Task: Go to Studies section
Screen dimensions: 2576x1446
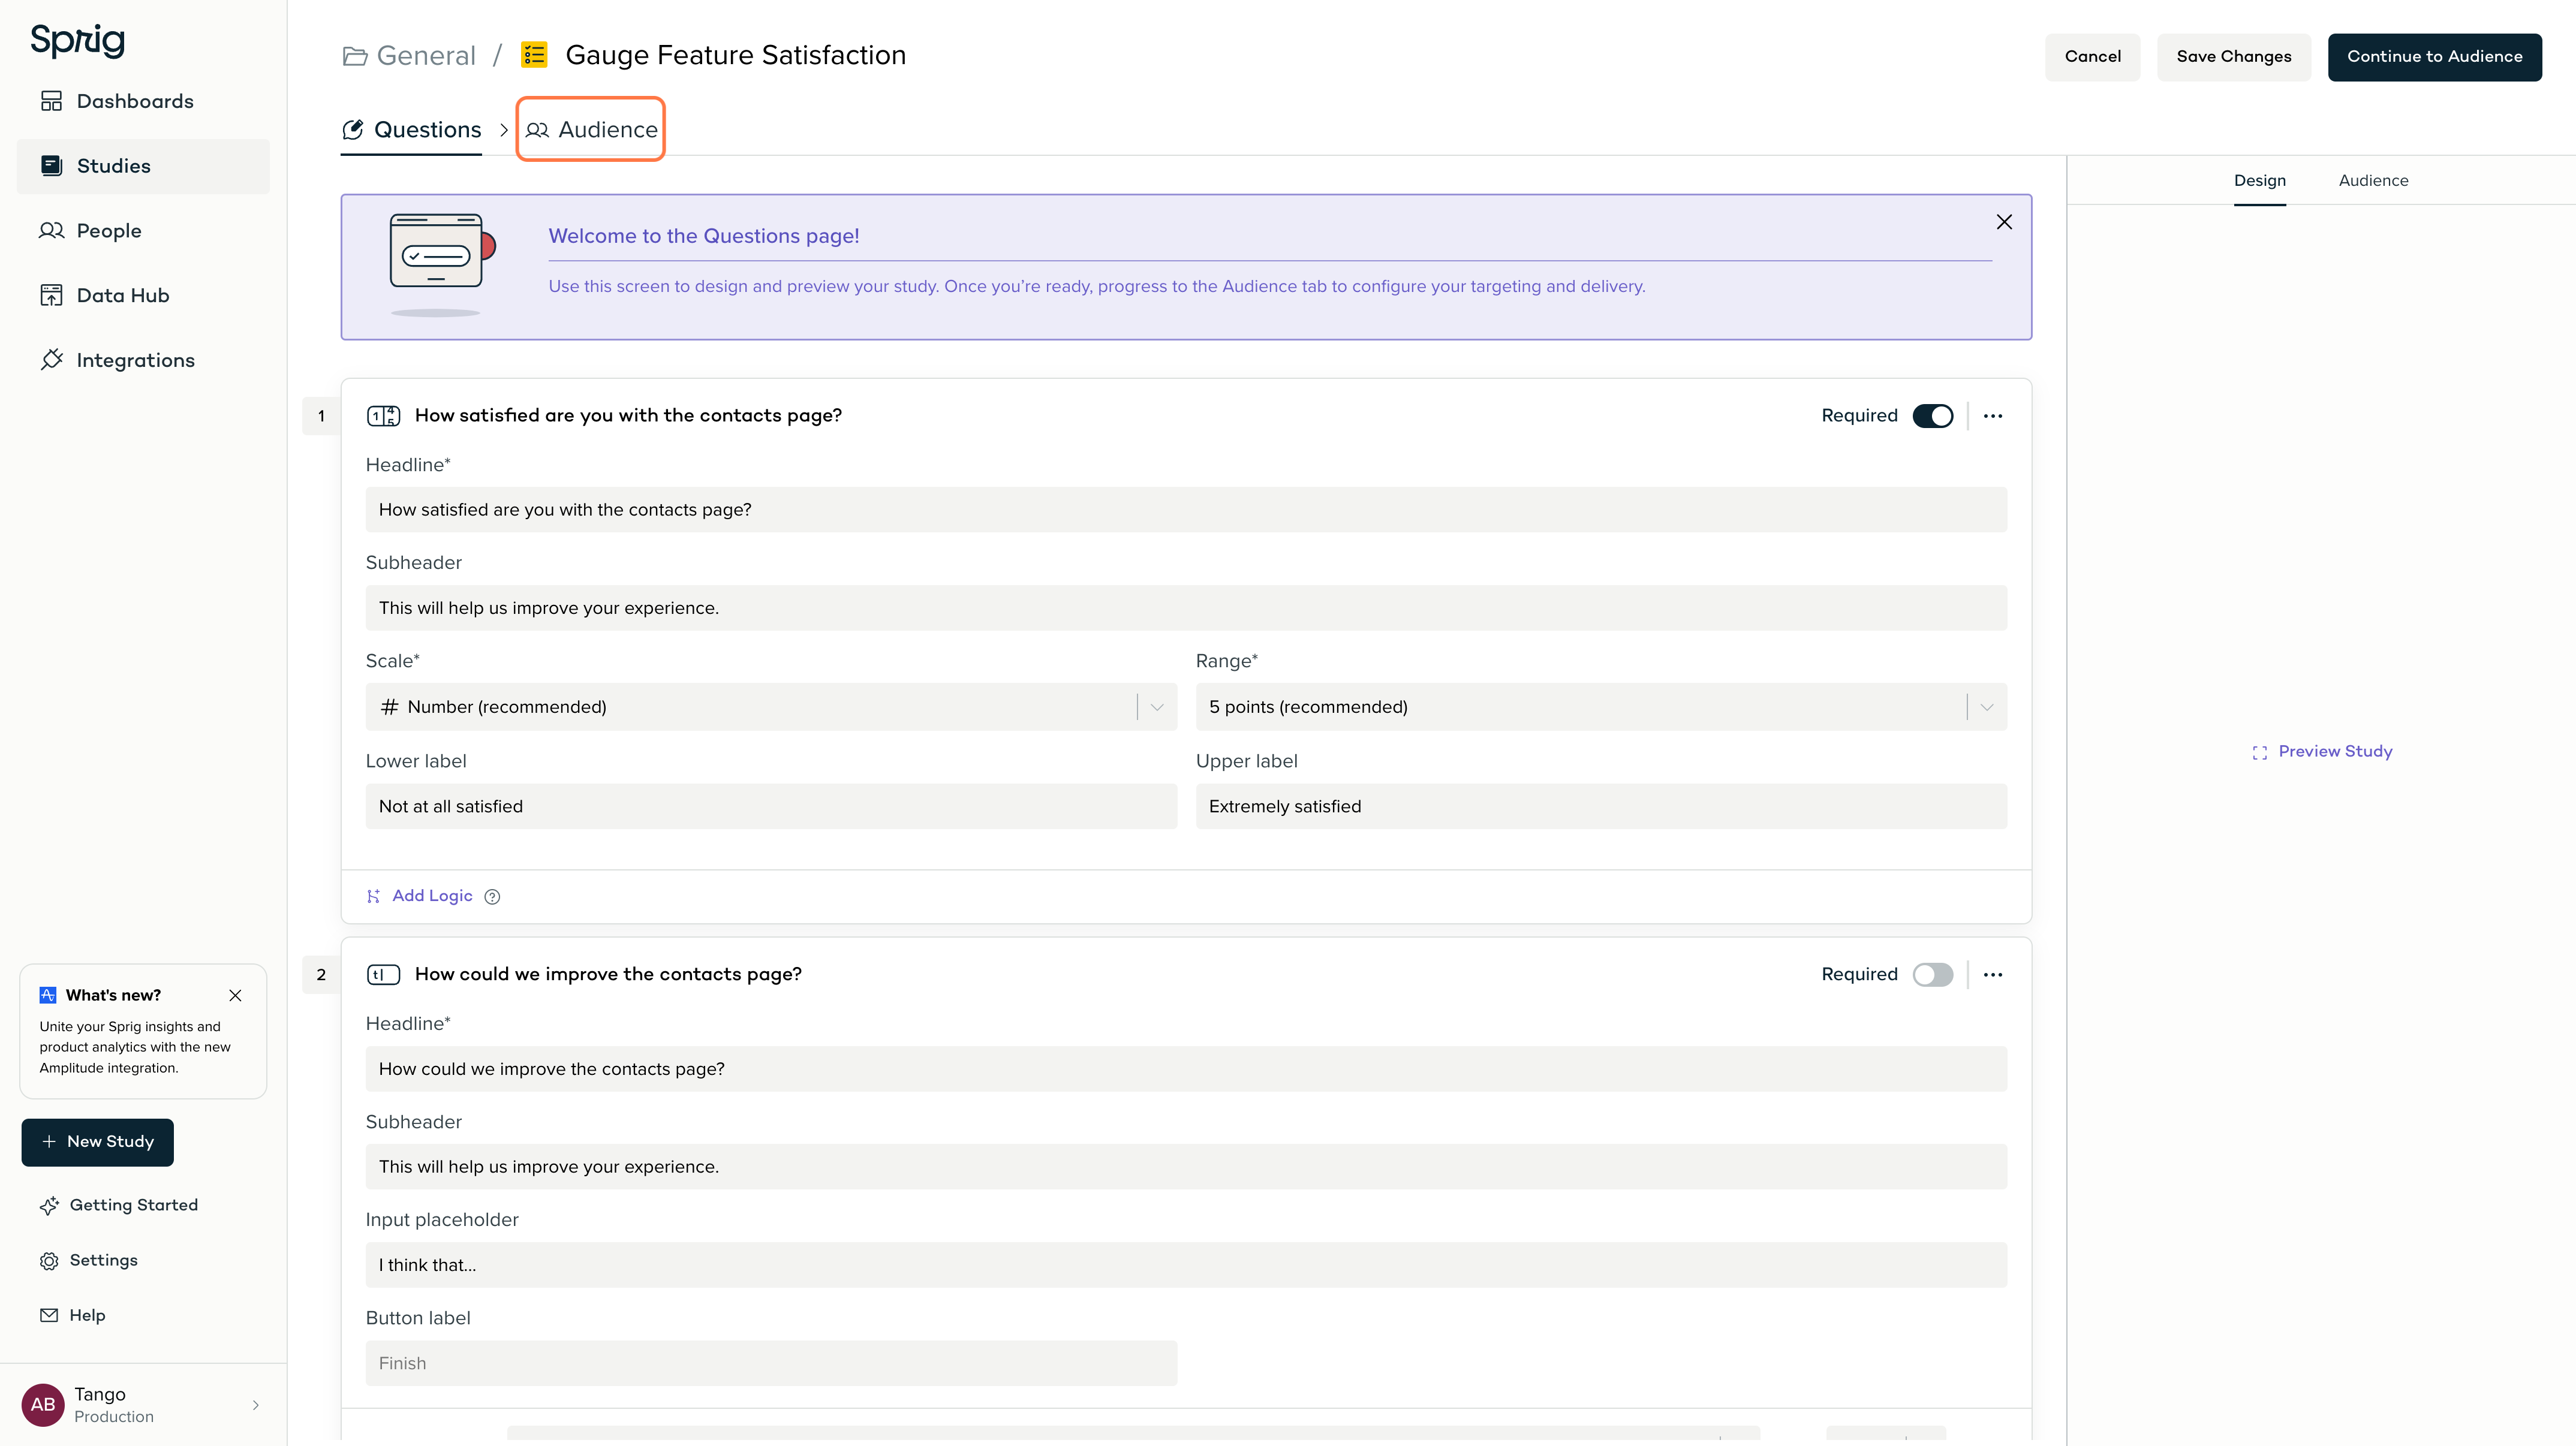Action: click(x=143, y=166)
